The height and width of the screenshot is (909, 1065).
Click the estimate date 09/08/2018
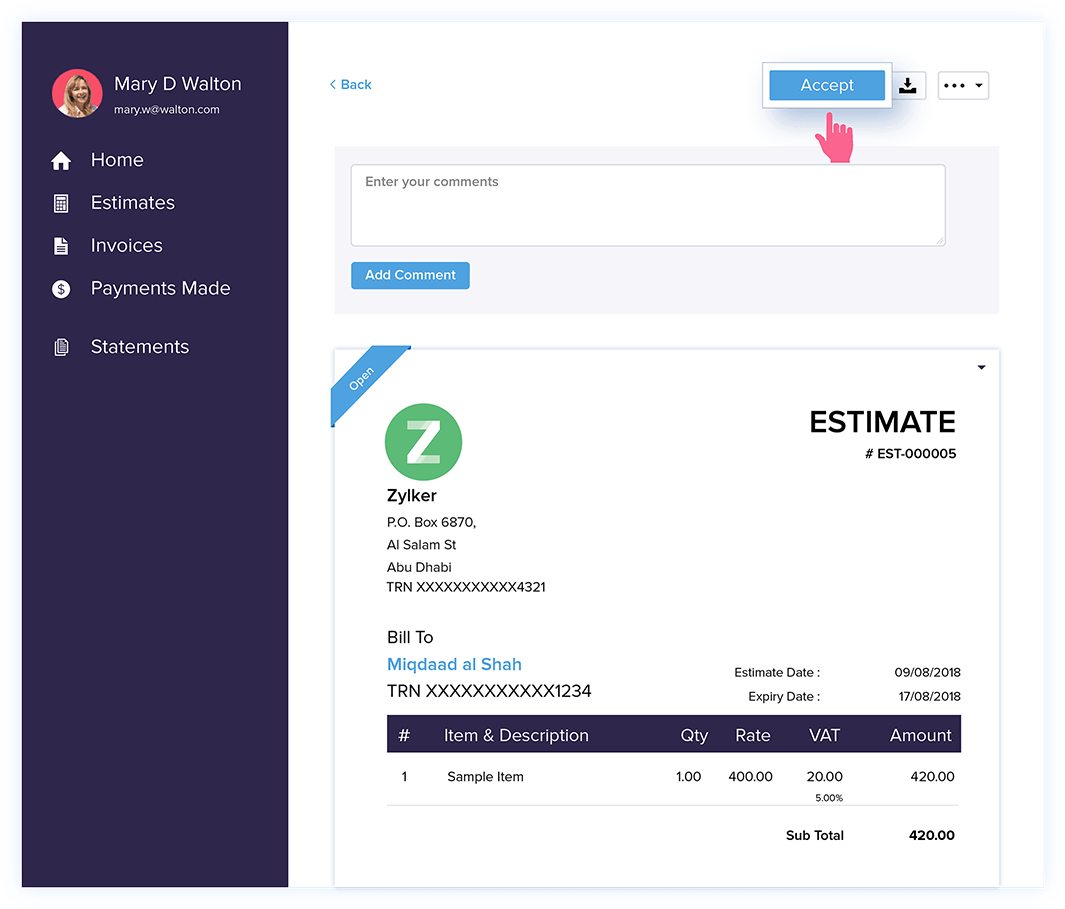(927, 673)
